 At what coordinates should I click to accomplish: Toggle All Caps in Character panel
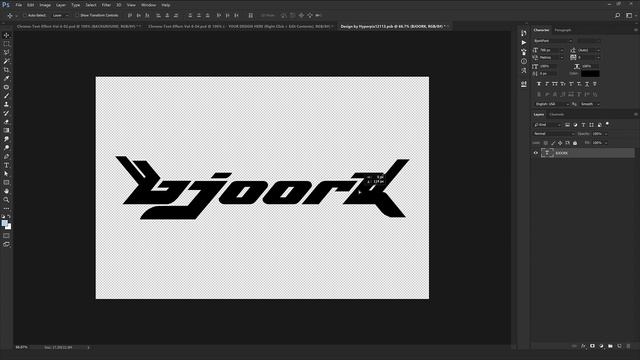click(555, 84)
